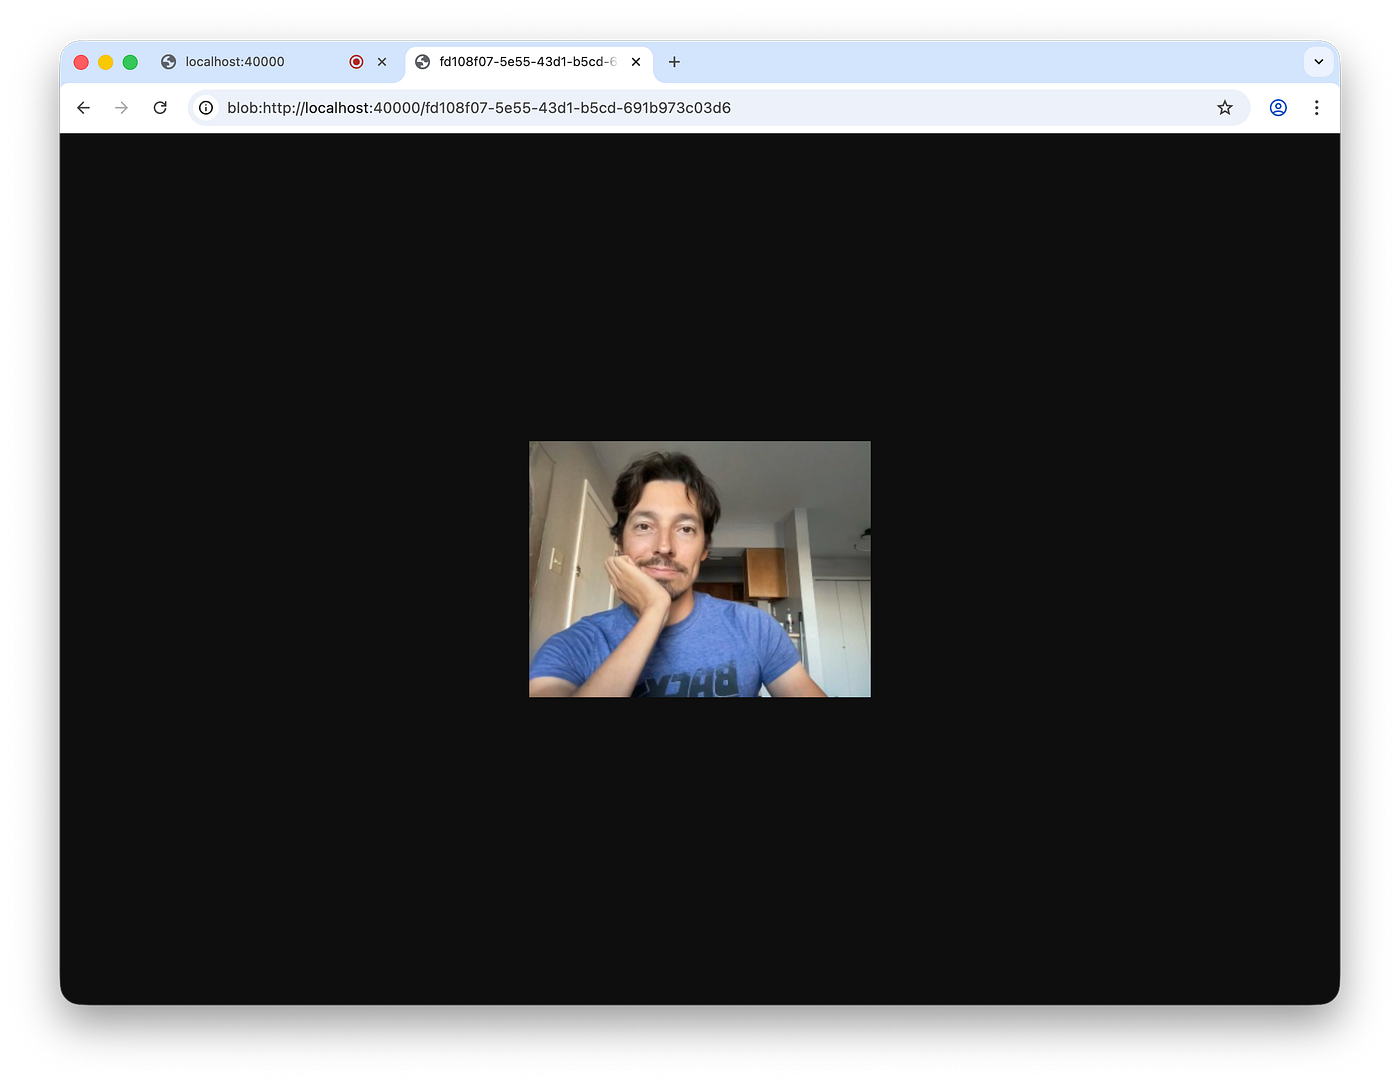Open a new tab
The image size is (1400, 1084).
tap(674, 62)
